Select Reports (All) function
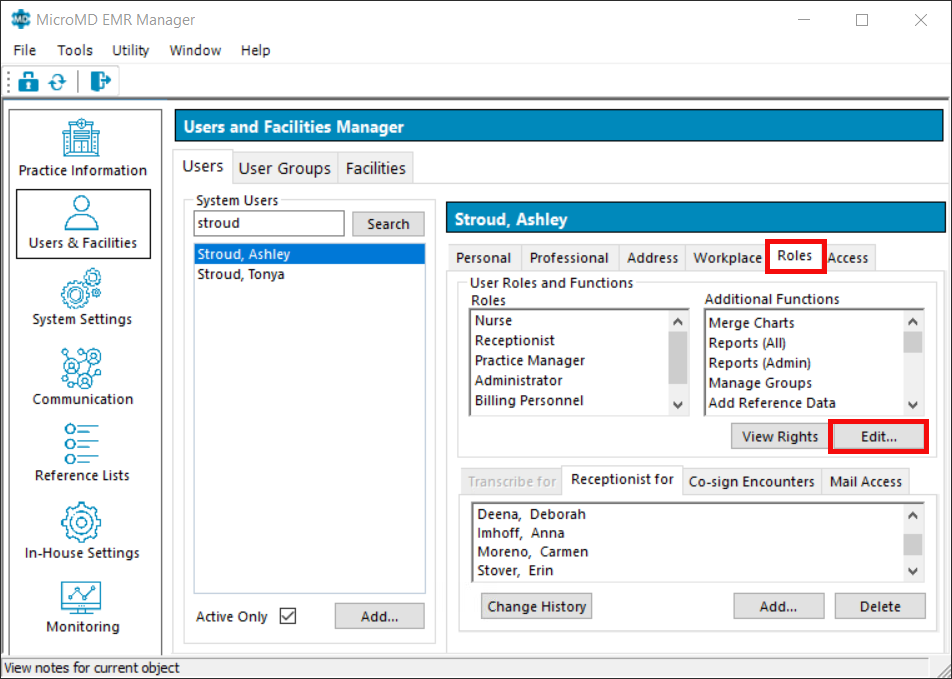Image resolution: width=952 pixels, height=679 pixels. point(804,343)
